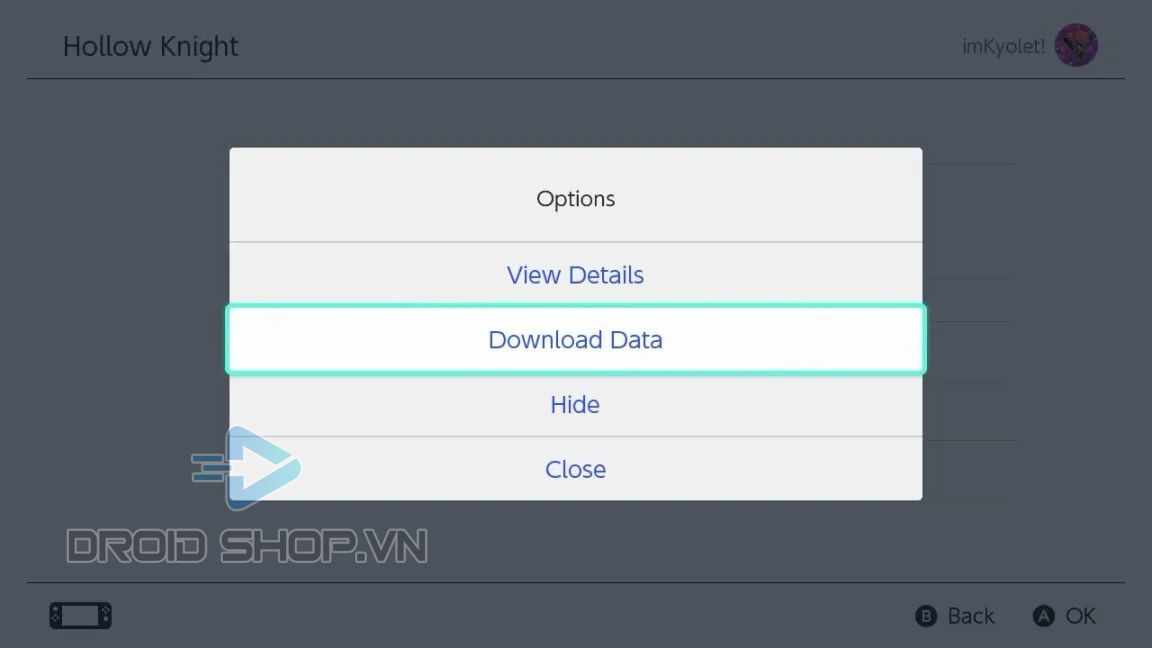This screenshot has width=1152, height=648.
Task: Select the imKyolet! username text
Action: (x=1004, y=46)
